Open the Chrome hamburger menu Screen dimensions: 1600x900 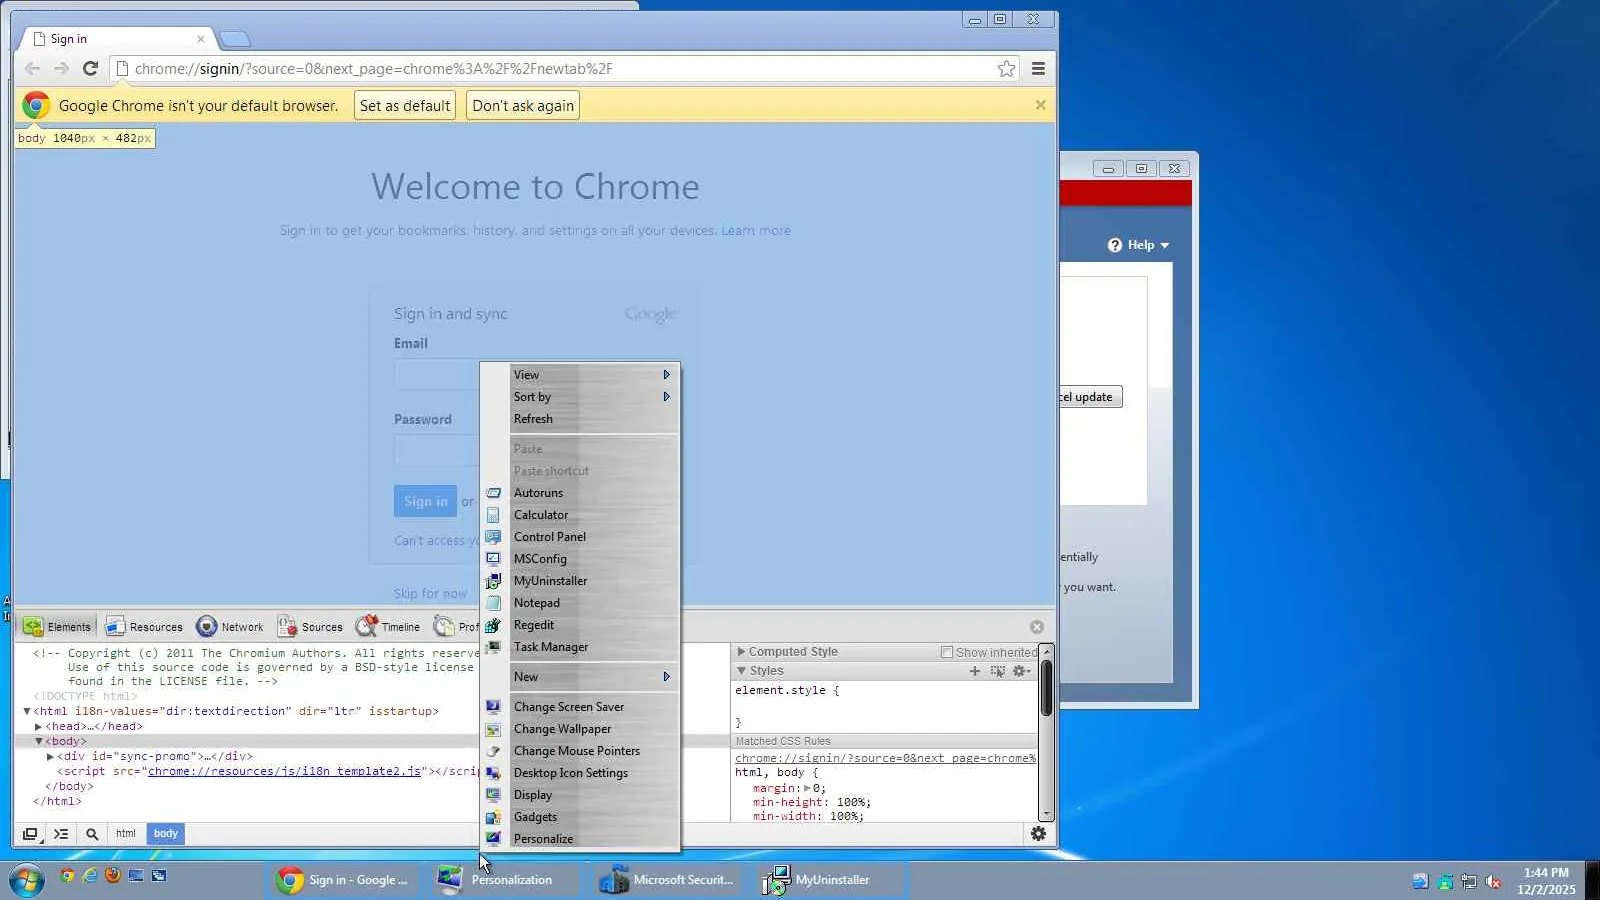pos(1038,68)
